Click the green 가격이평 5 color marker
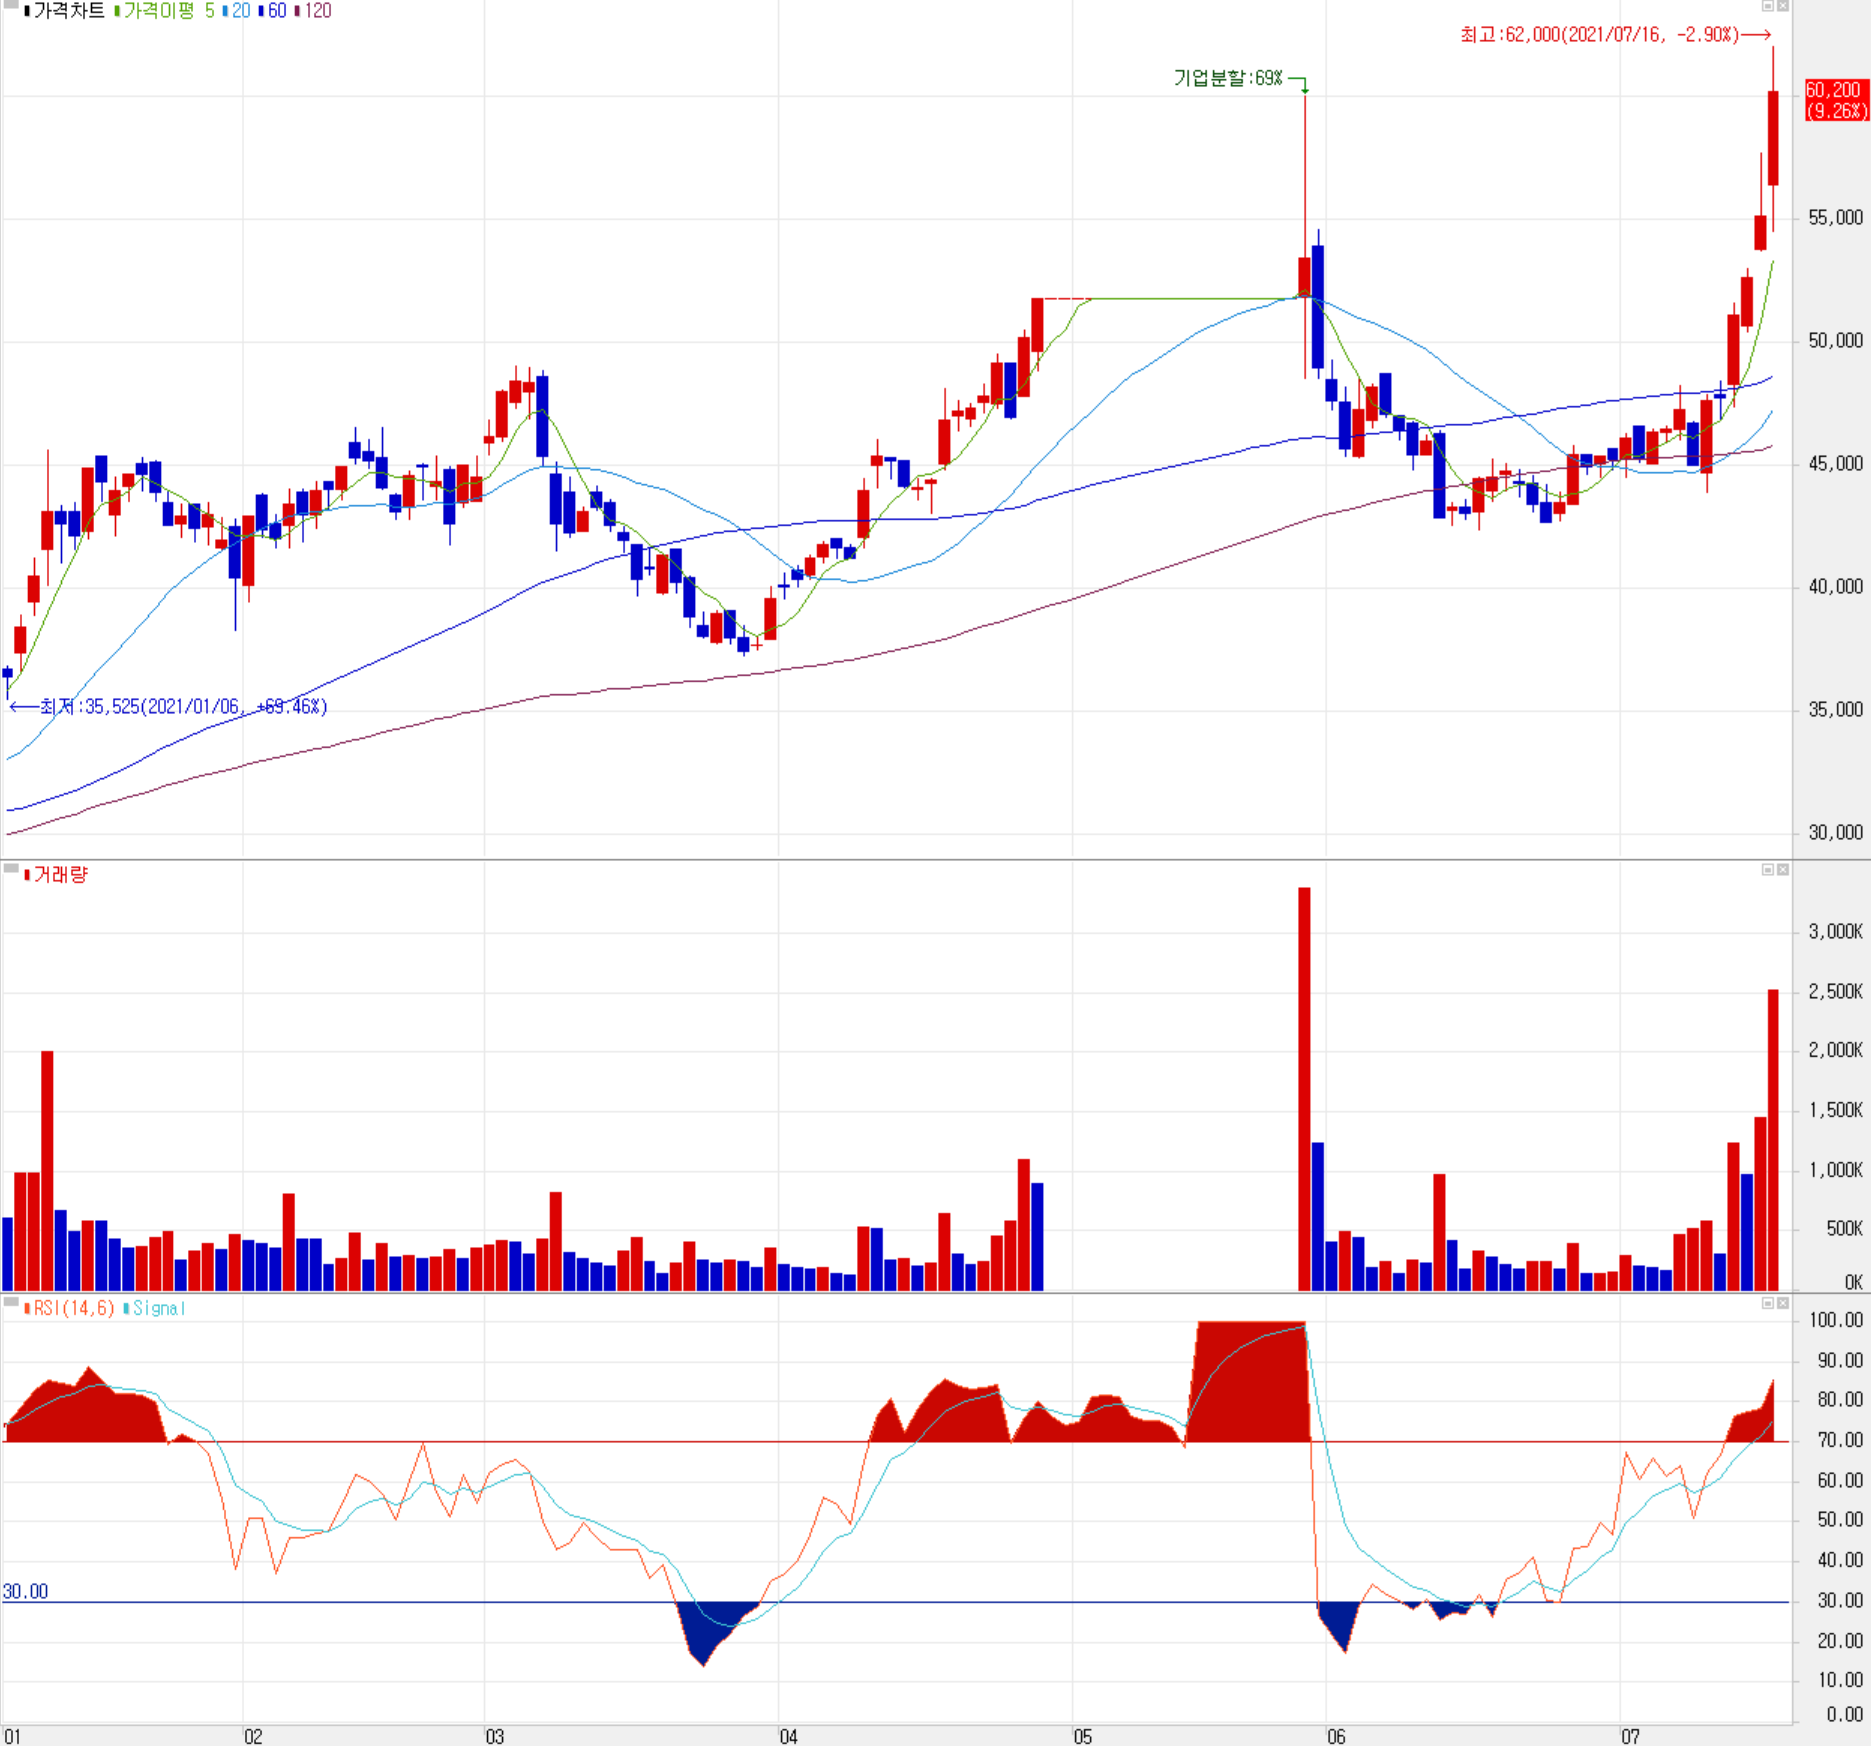This screenshot has width=1871, height=1746. [x=117, y=11]
